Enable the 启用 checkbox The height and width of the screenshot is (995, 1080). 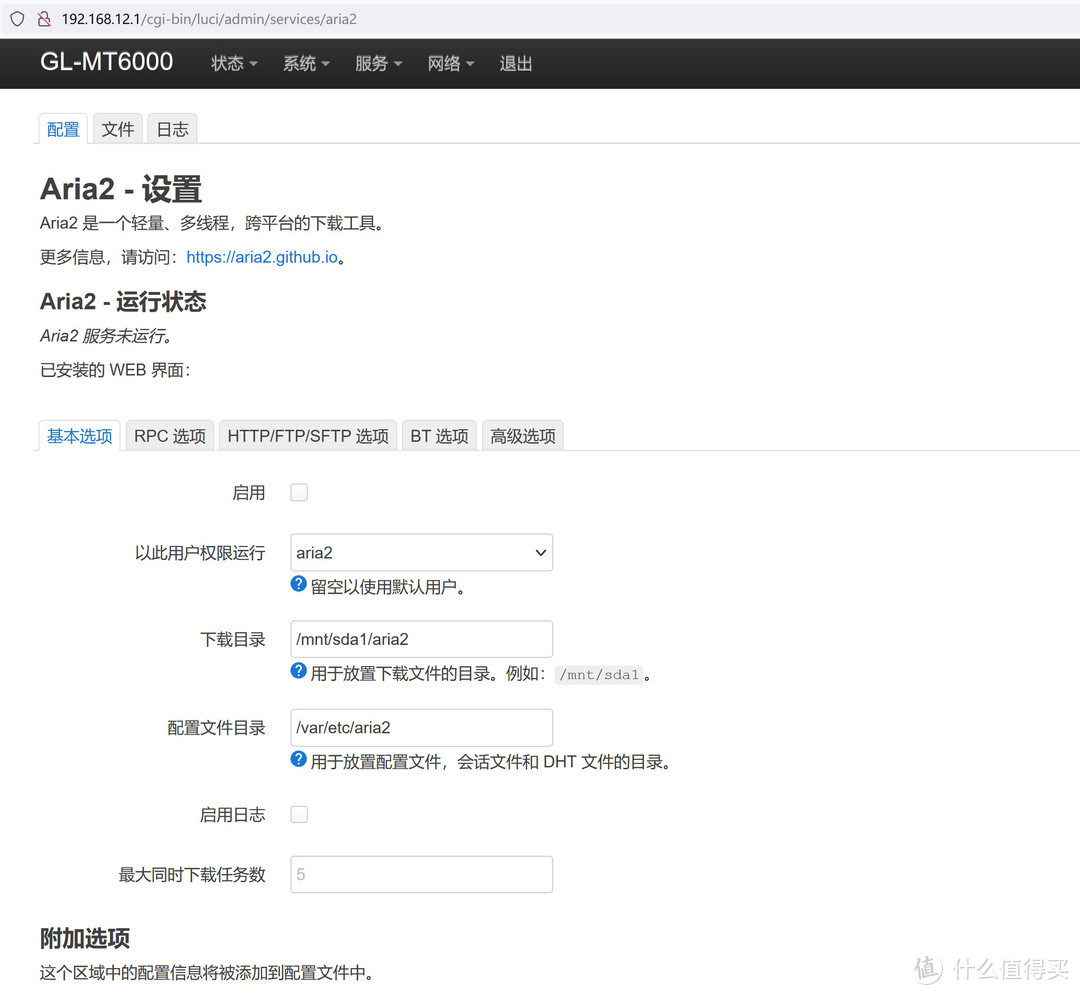(x=299, y=492)
